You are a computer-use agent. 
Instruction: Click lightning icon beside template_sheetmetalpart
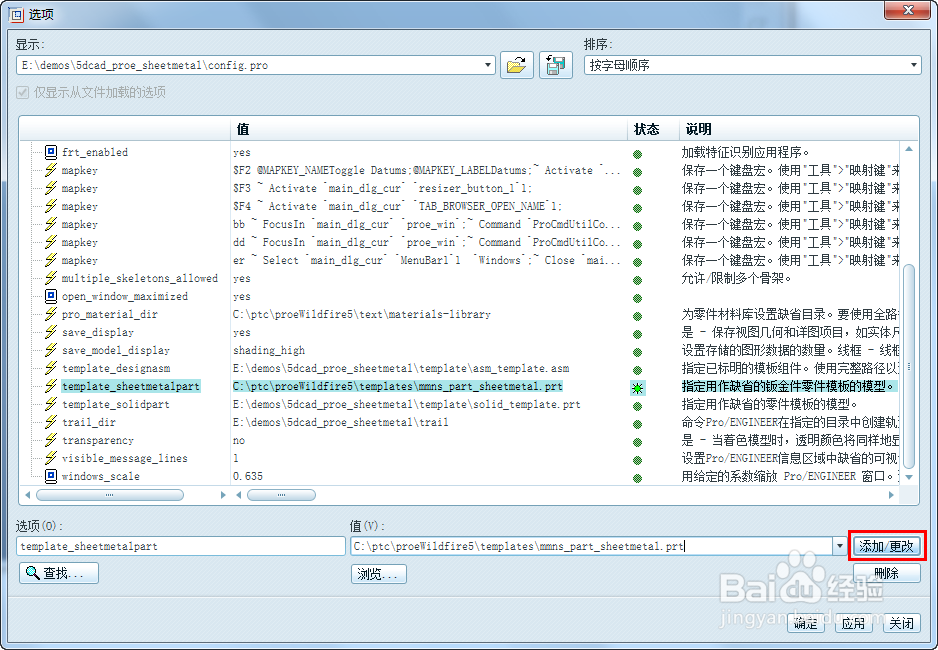click(51, 386)
